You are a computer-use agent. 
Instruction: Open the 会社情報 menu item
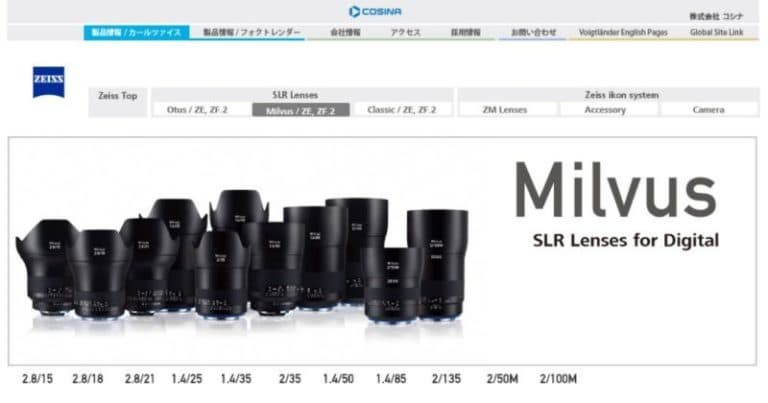pyautogui.click(x=345, y=32)
